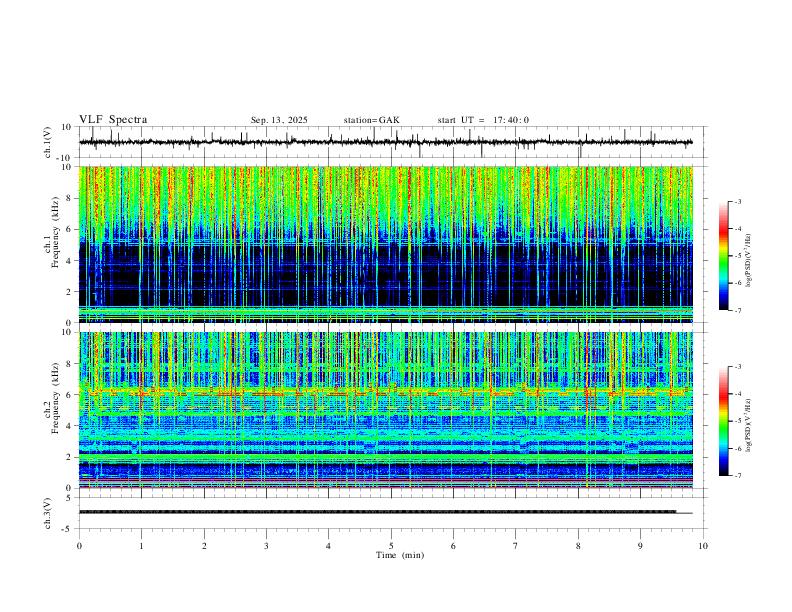Screen dimensions: 792x612
Task: Click the ch.2 PSD color scale bar
Action: (x=724, y=421)
